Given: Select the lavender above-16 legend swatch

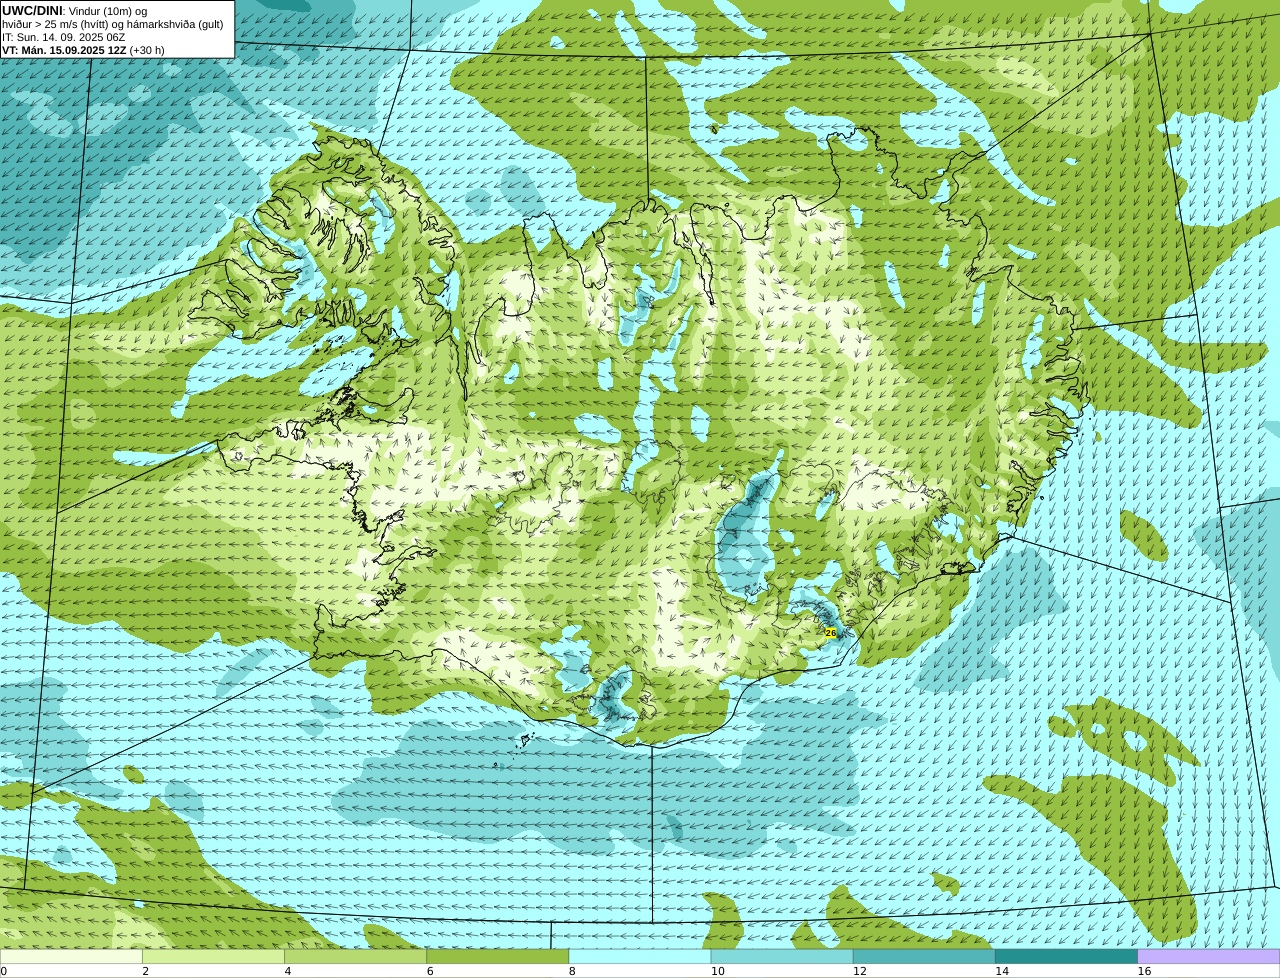Looking at the screenshot, I should tap(1209, 957).
